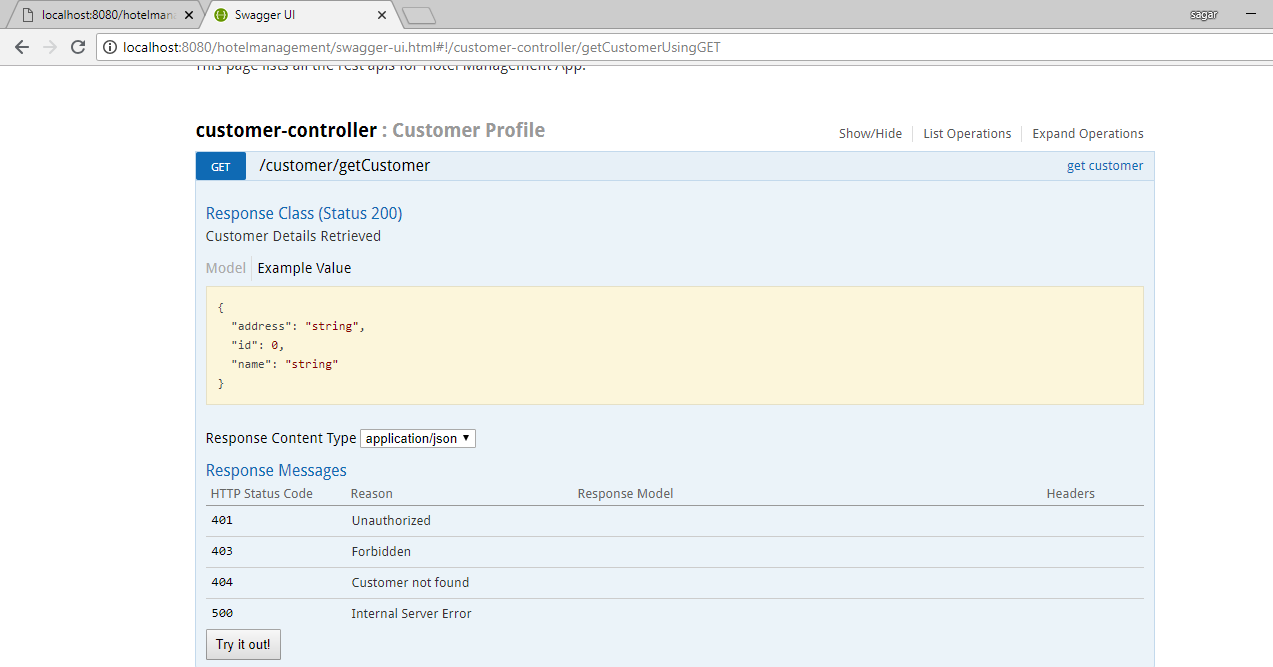Screen dimensions: 1273x667
Task: Click the blue GET method badge
Action: [x=221, y=167]
